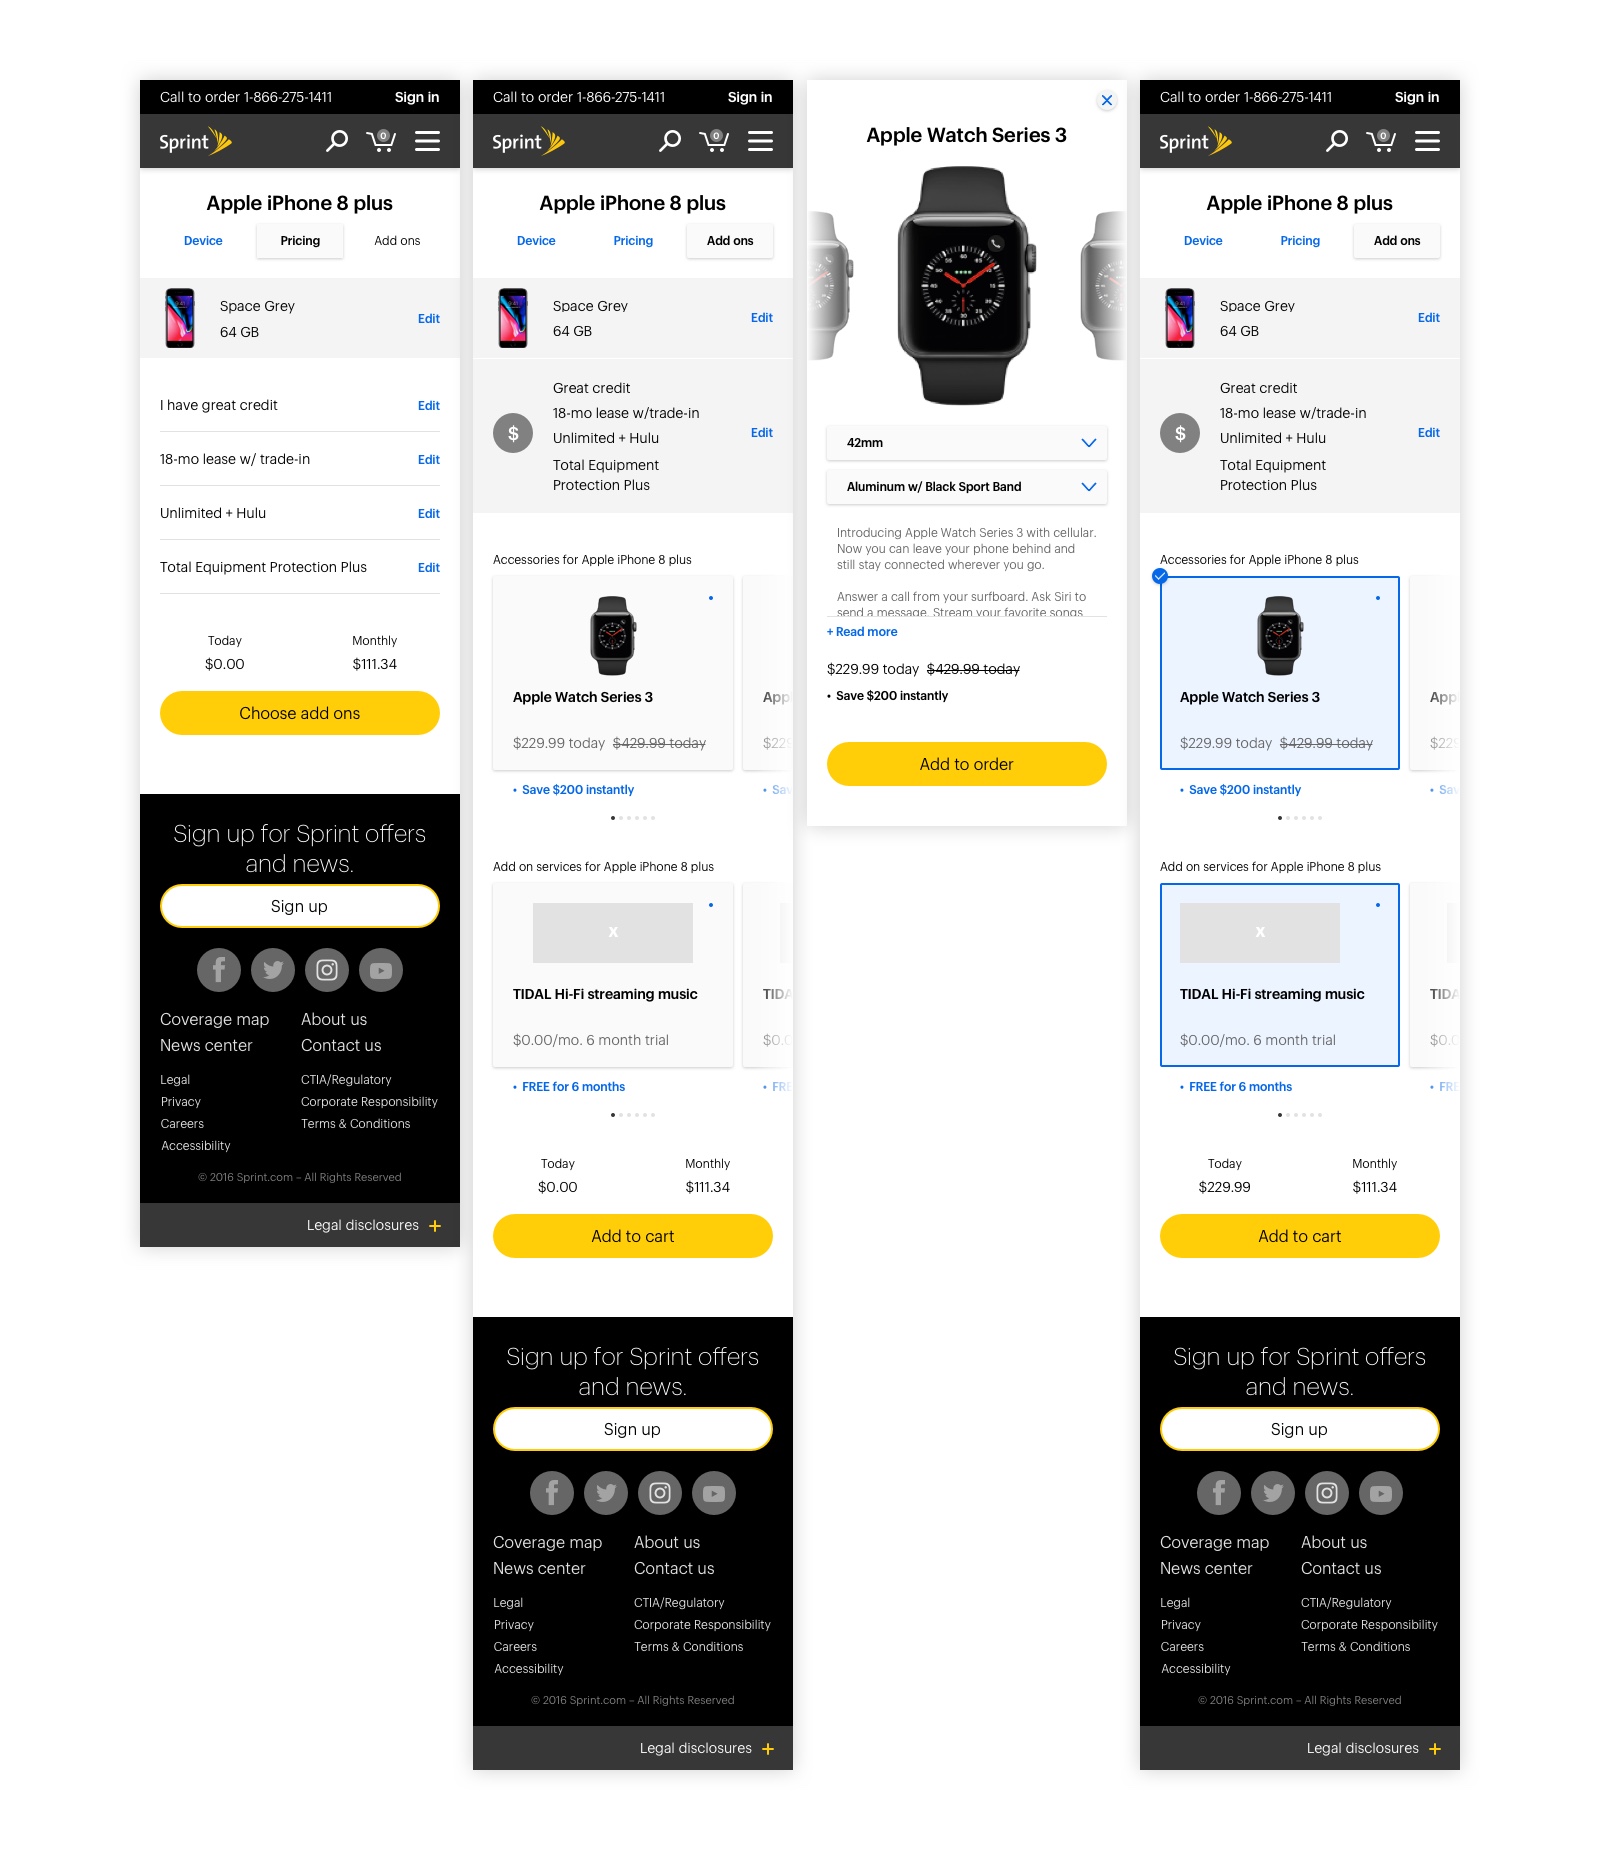Open the hamburger menu in the rightmost screen
The width and height of the screenshot is (1600, 1851).
pyautogui.click(x=1427, y=141)
